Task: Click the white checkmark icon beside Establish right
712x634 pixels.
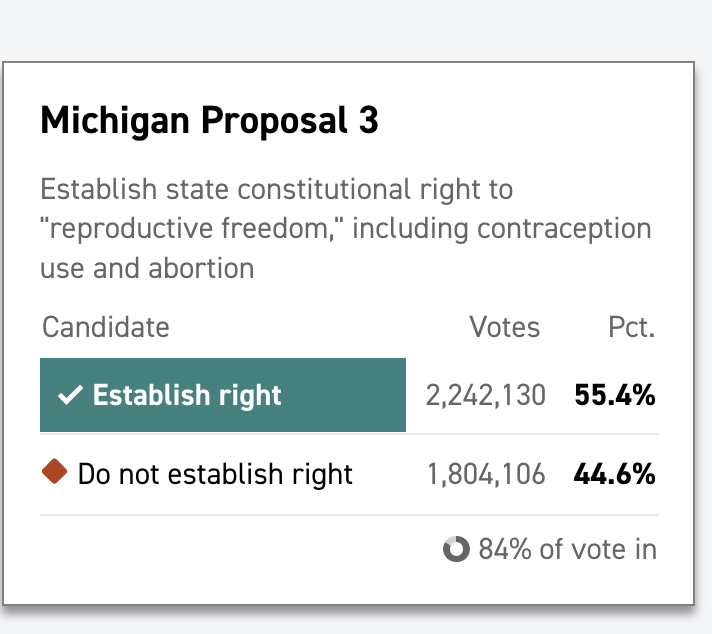Action: (69, 396)
